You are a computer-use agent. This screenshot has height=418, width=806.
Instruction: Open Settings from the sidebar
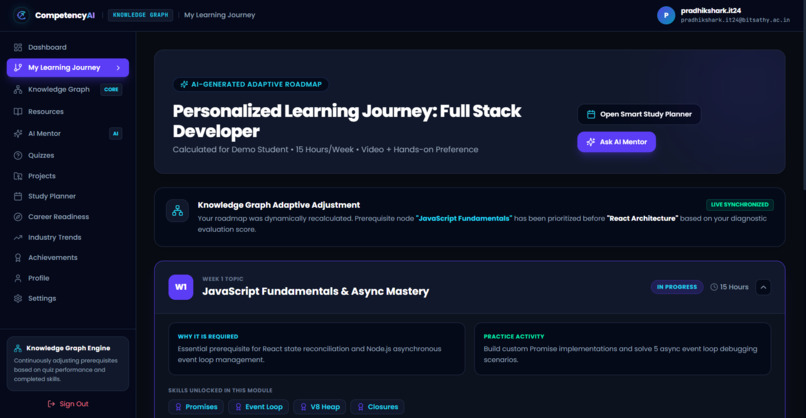coord(68,299)
